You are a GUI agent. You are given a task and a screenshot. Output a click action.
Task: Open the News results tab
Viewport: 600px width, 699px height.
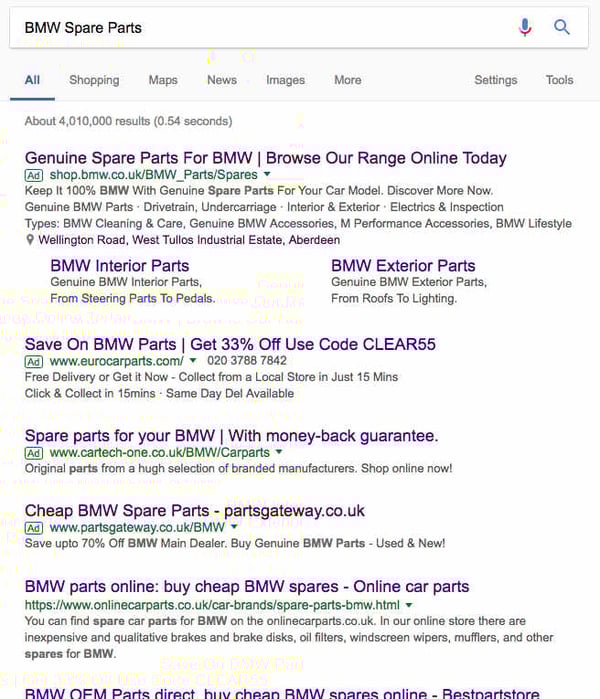click(x=222, y=80)
